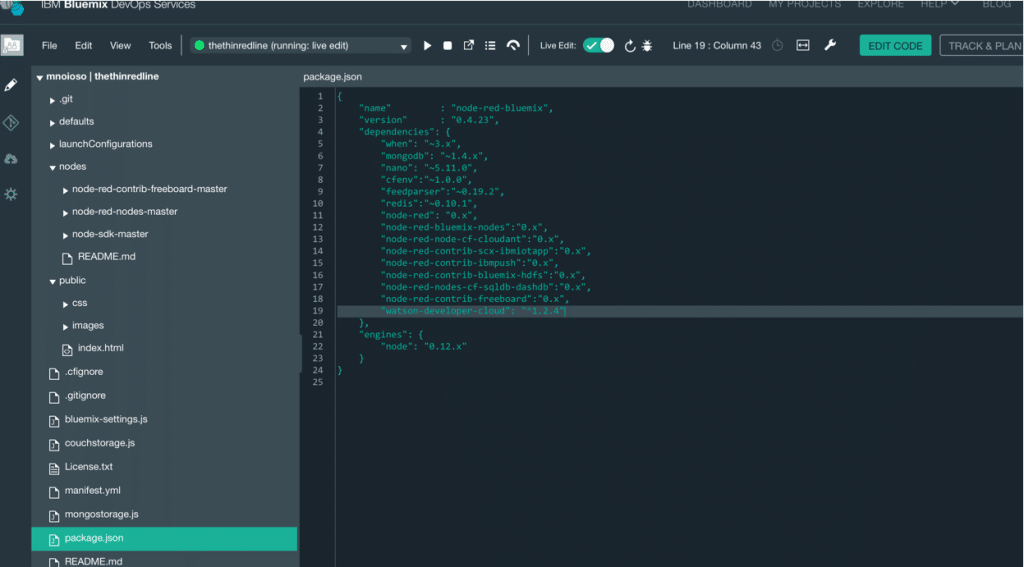Open the Git repository sidebar icon

pyautogui.click(x=11, y=122)
